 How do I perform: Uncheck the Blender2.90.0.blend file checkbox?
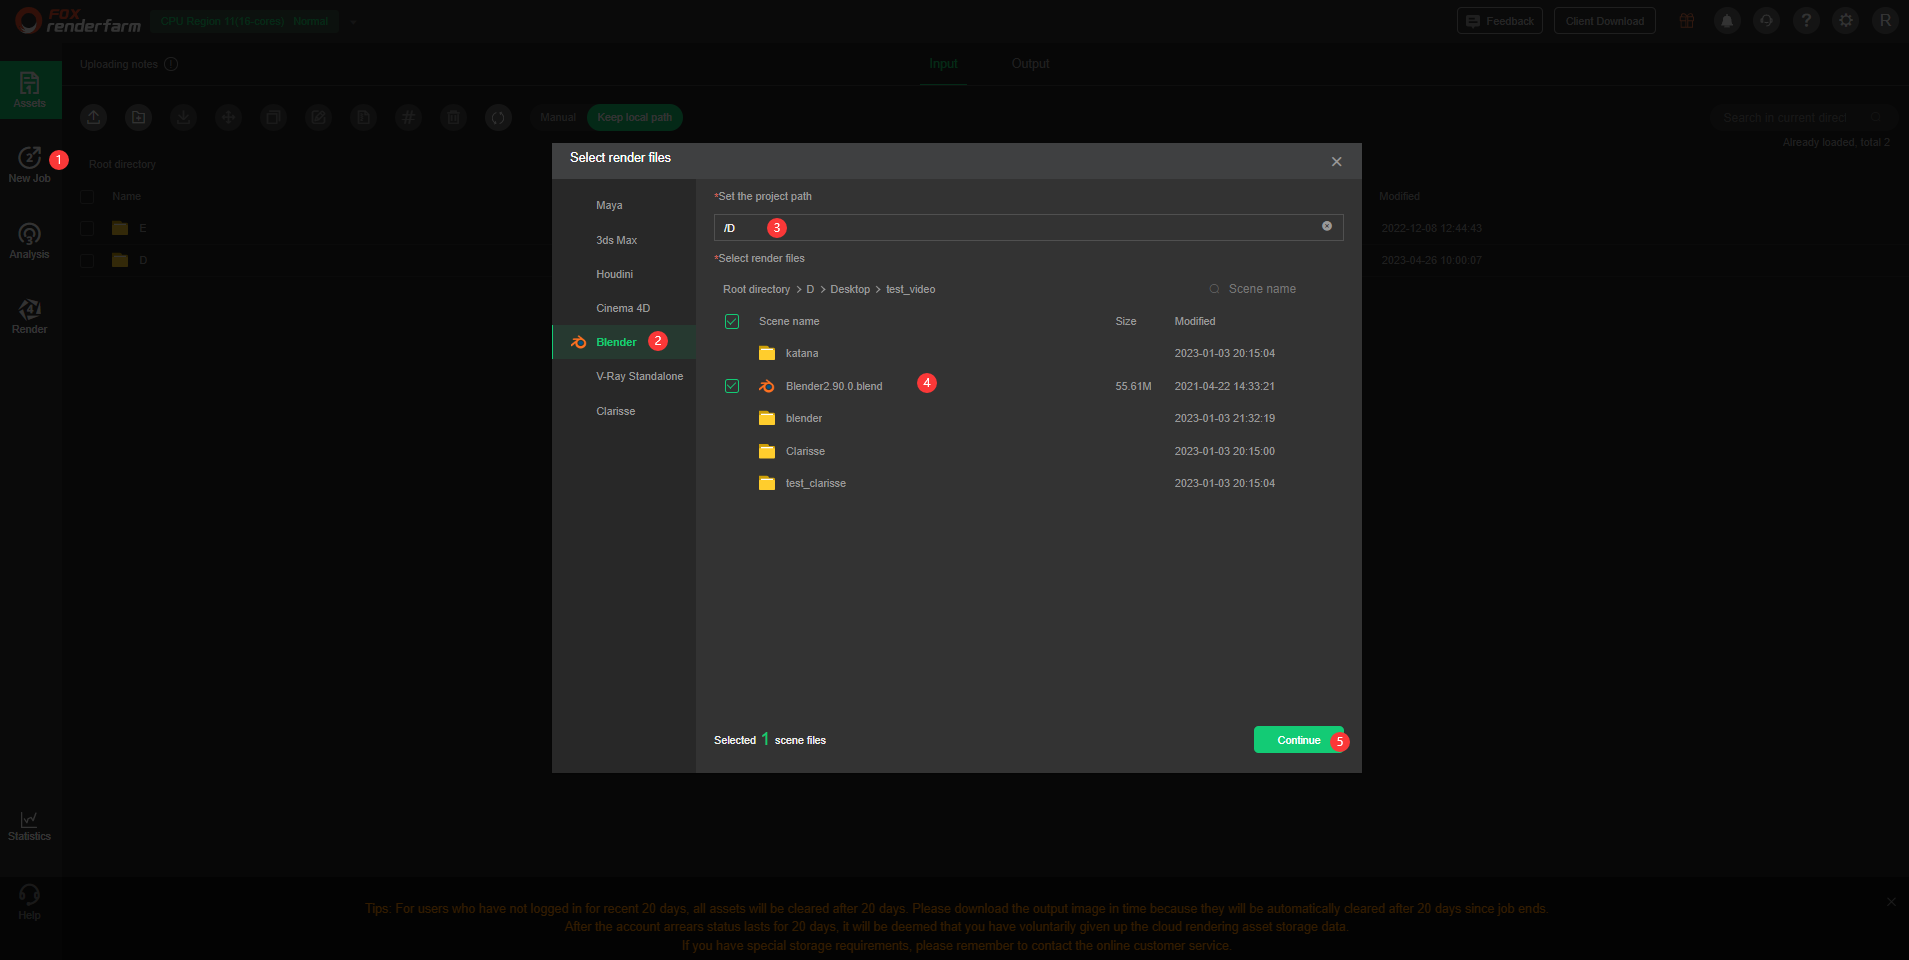click(732, 386)
